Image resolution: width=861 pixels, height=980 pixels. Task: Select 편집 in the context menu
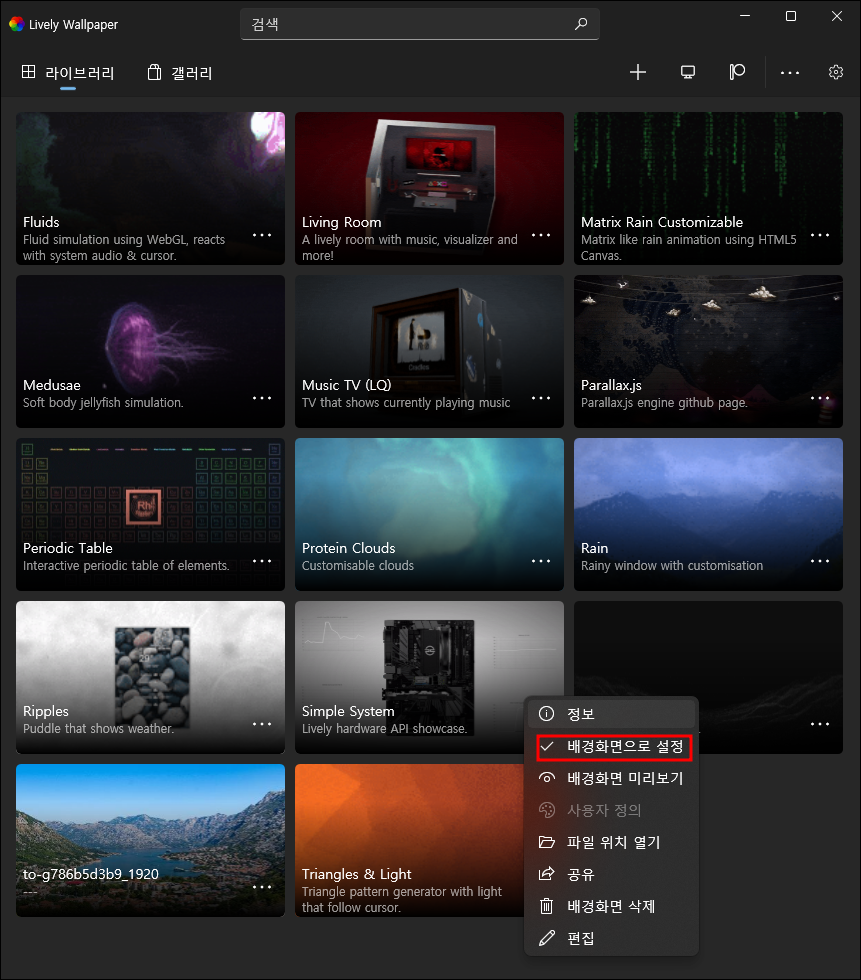pyautogui.click(x=611, y=938)
